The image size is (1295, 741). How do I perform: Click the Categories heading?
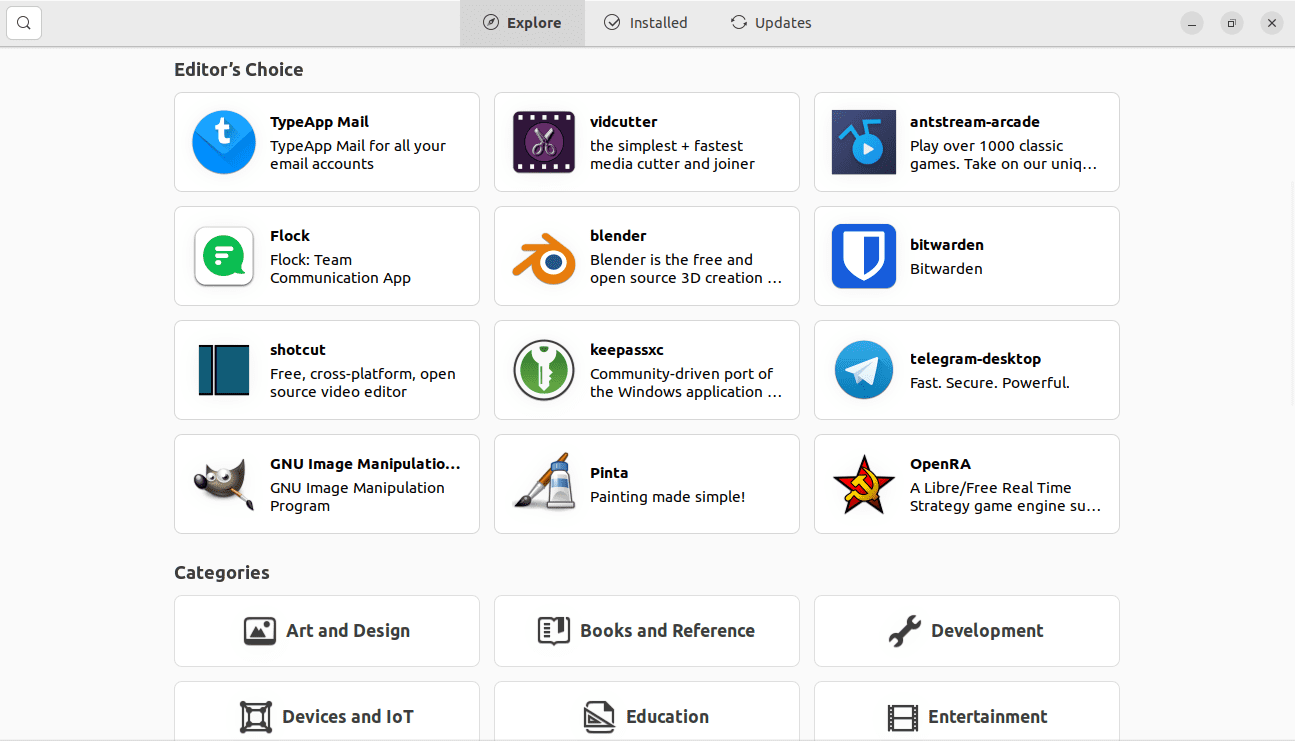click(x=222, y=573)
